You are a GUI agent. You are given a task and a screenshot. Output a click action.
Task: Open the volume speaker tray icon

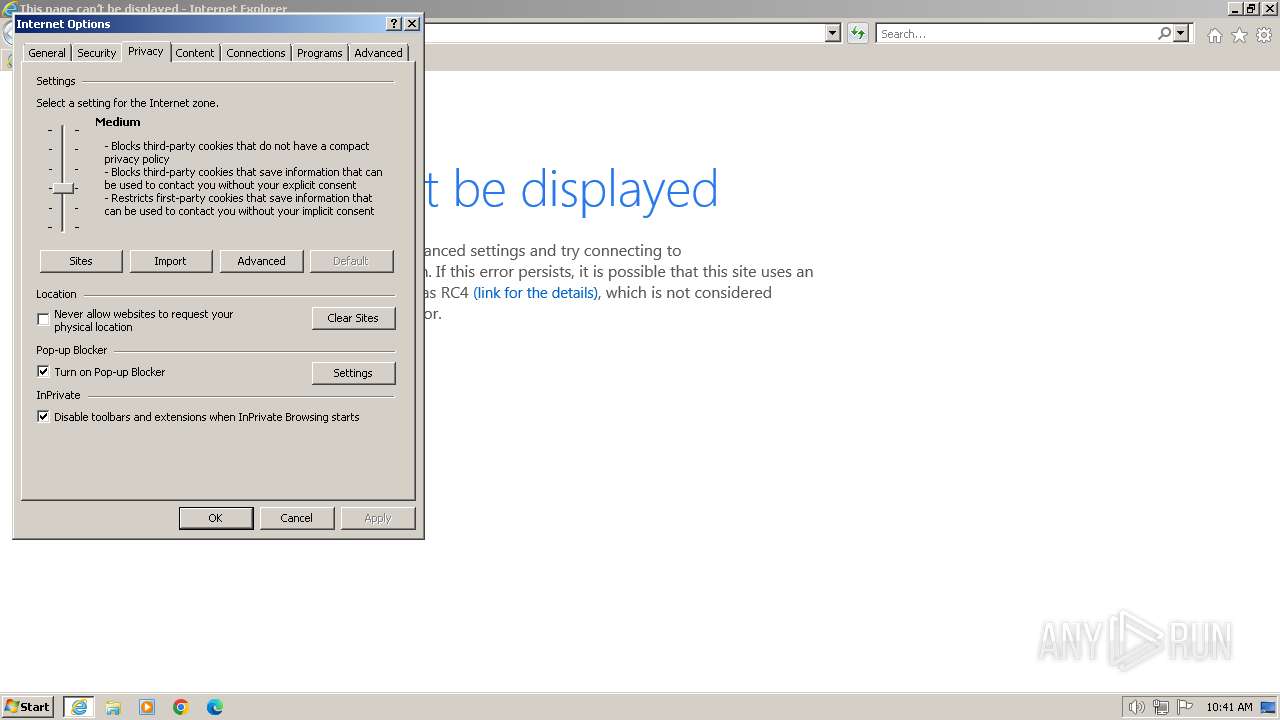(1136, 707)
